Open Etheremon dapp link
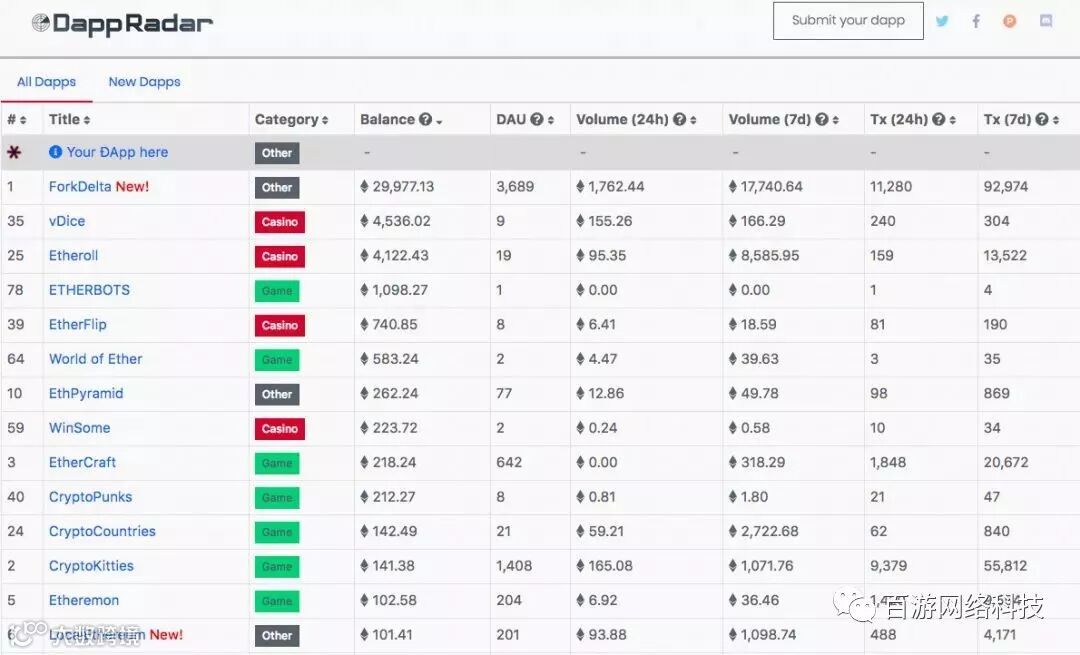Screen dimensions: 1080x655 (83, 600)
